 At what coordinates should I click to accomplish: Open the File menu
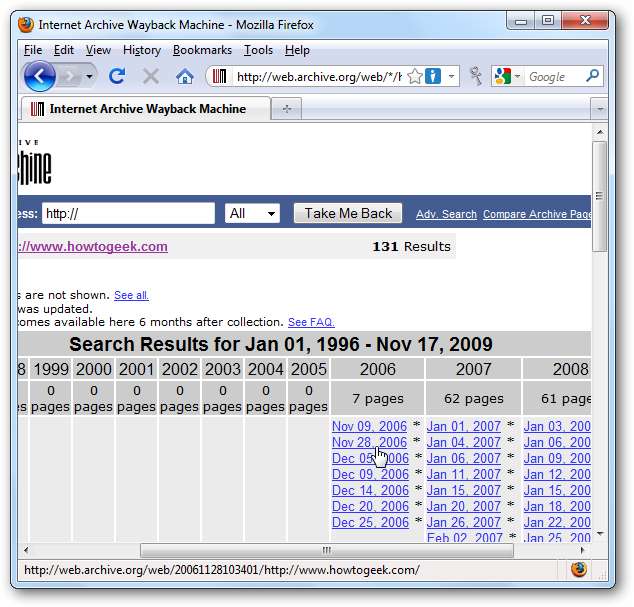tap(33, 50)
